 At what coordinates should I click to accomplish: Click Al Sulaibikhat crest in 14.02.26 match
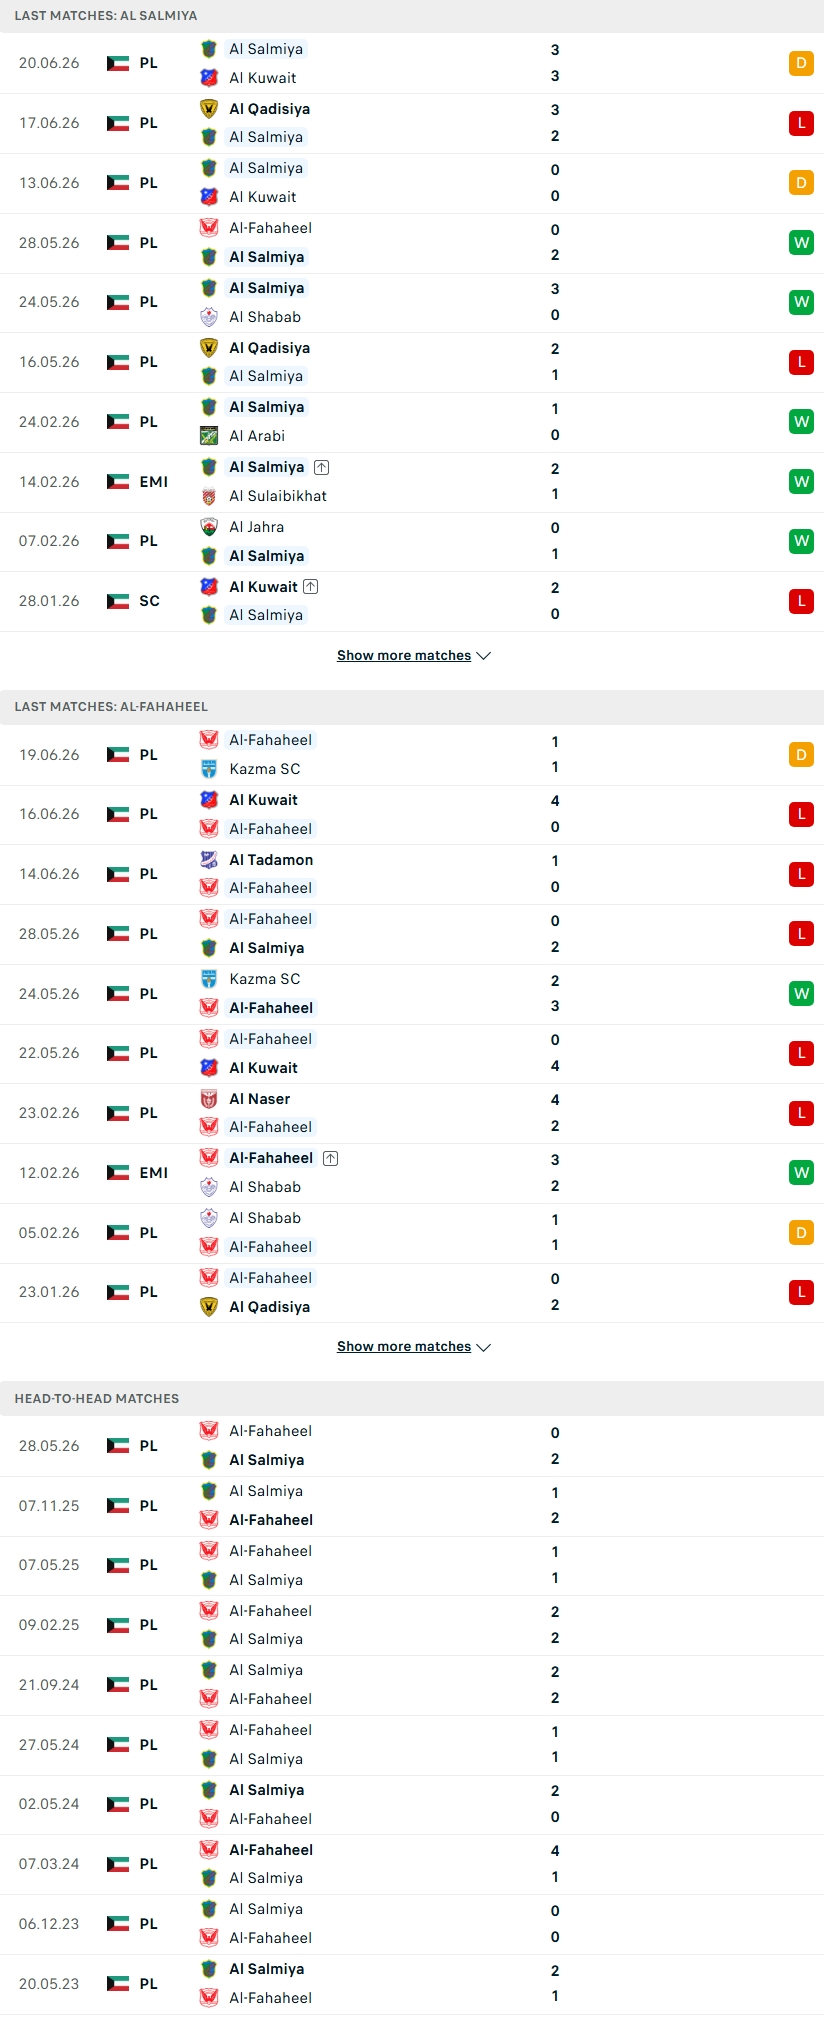coord(209,496)
